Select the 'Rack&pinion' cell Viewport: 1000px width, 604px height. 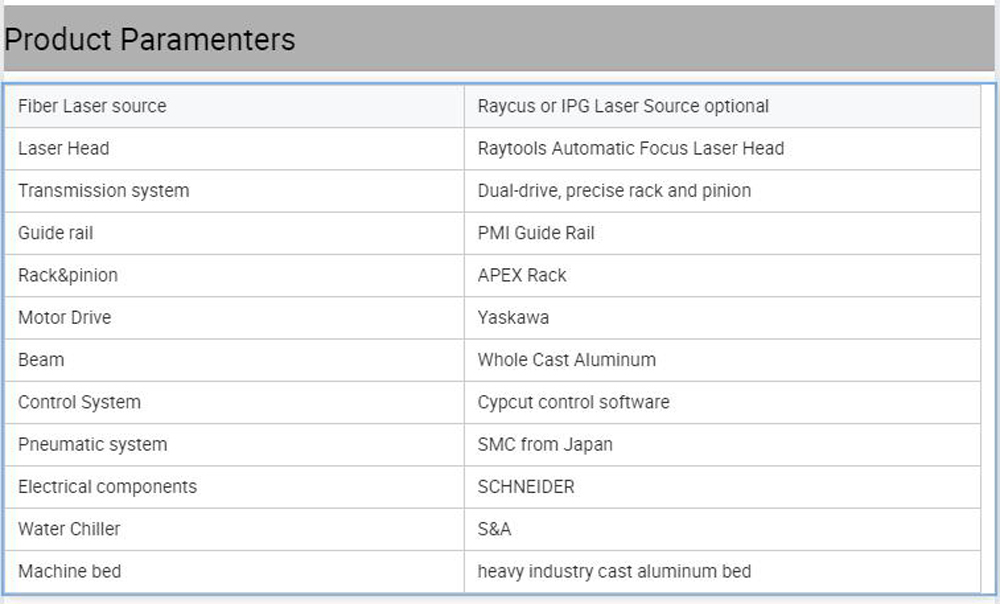click(x=234, y=276)
